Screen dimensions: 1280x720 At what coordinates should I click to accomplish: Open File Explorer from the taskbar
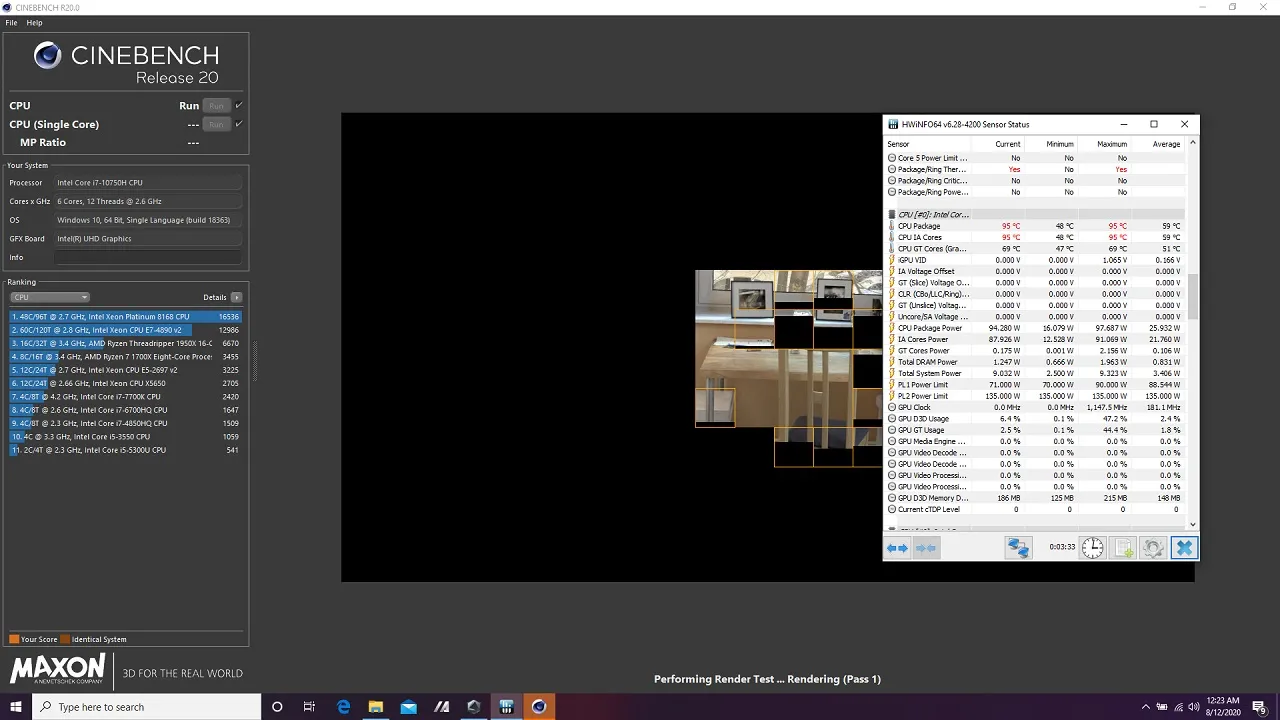(x=376, y=707)
